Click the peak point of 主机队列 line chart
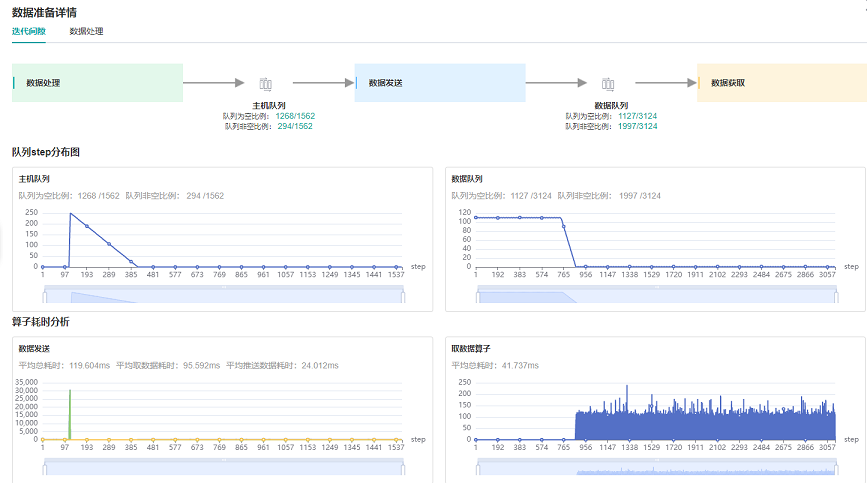This screenshot has height=483, width=867. coord(70,213)
